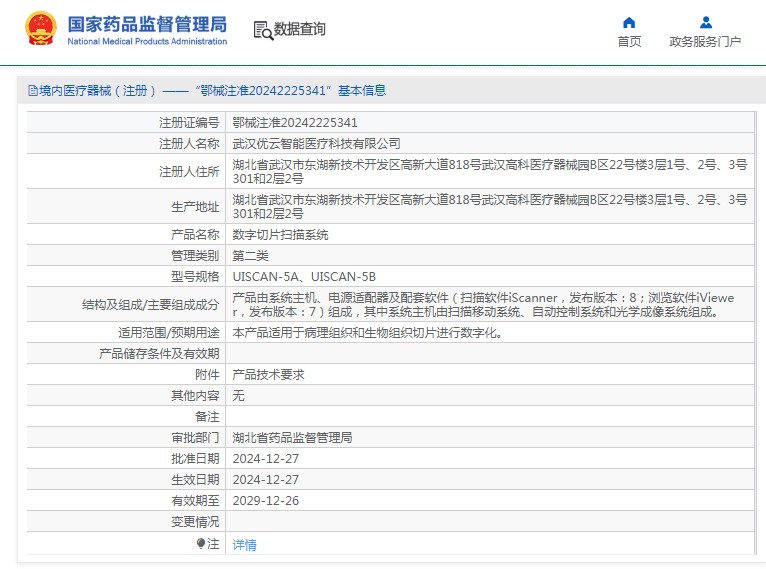
Task: Click the 适用范围/预期用途 row label
Action: click(169, 333)
